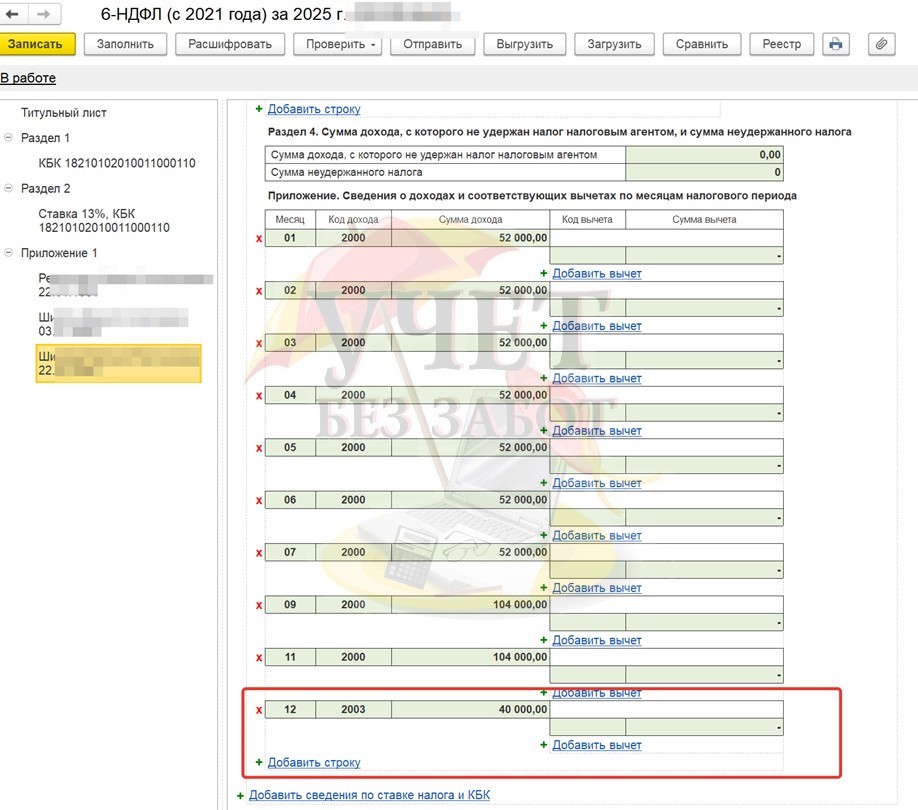Delete the month 12 row with red X

point(259,710)
